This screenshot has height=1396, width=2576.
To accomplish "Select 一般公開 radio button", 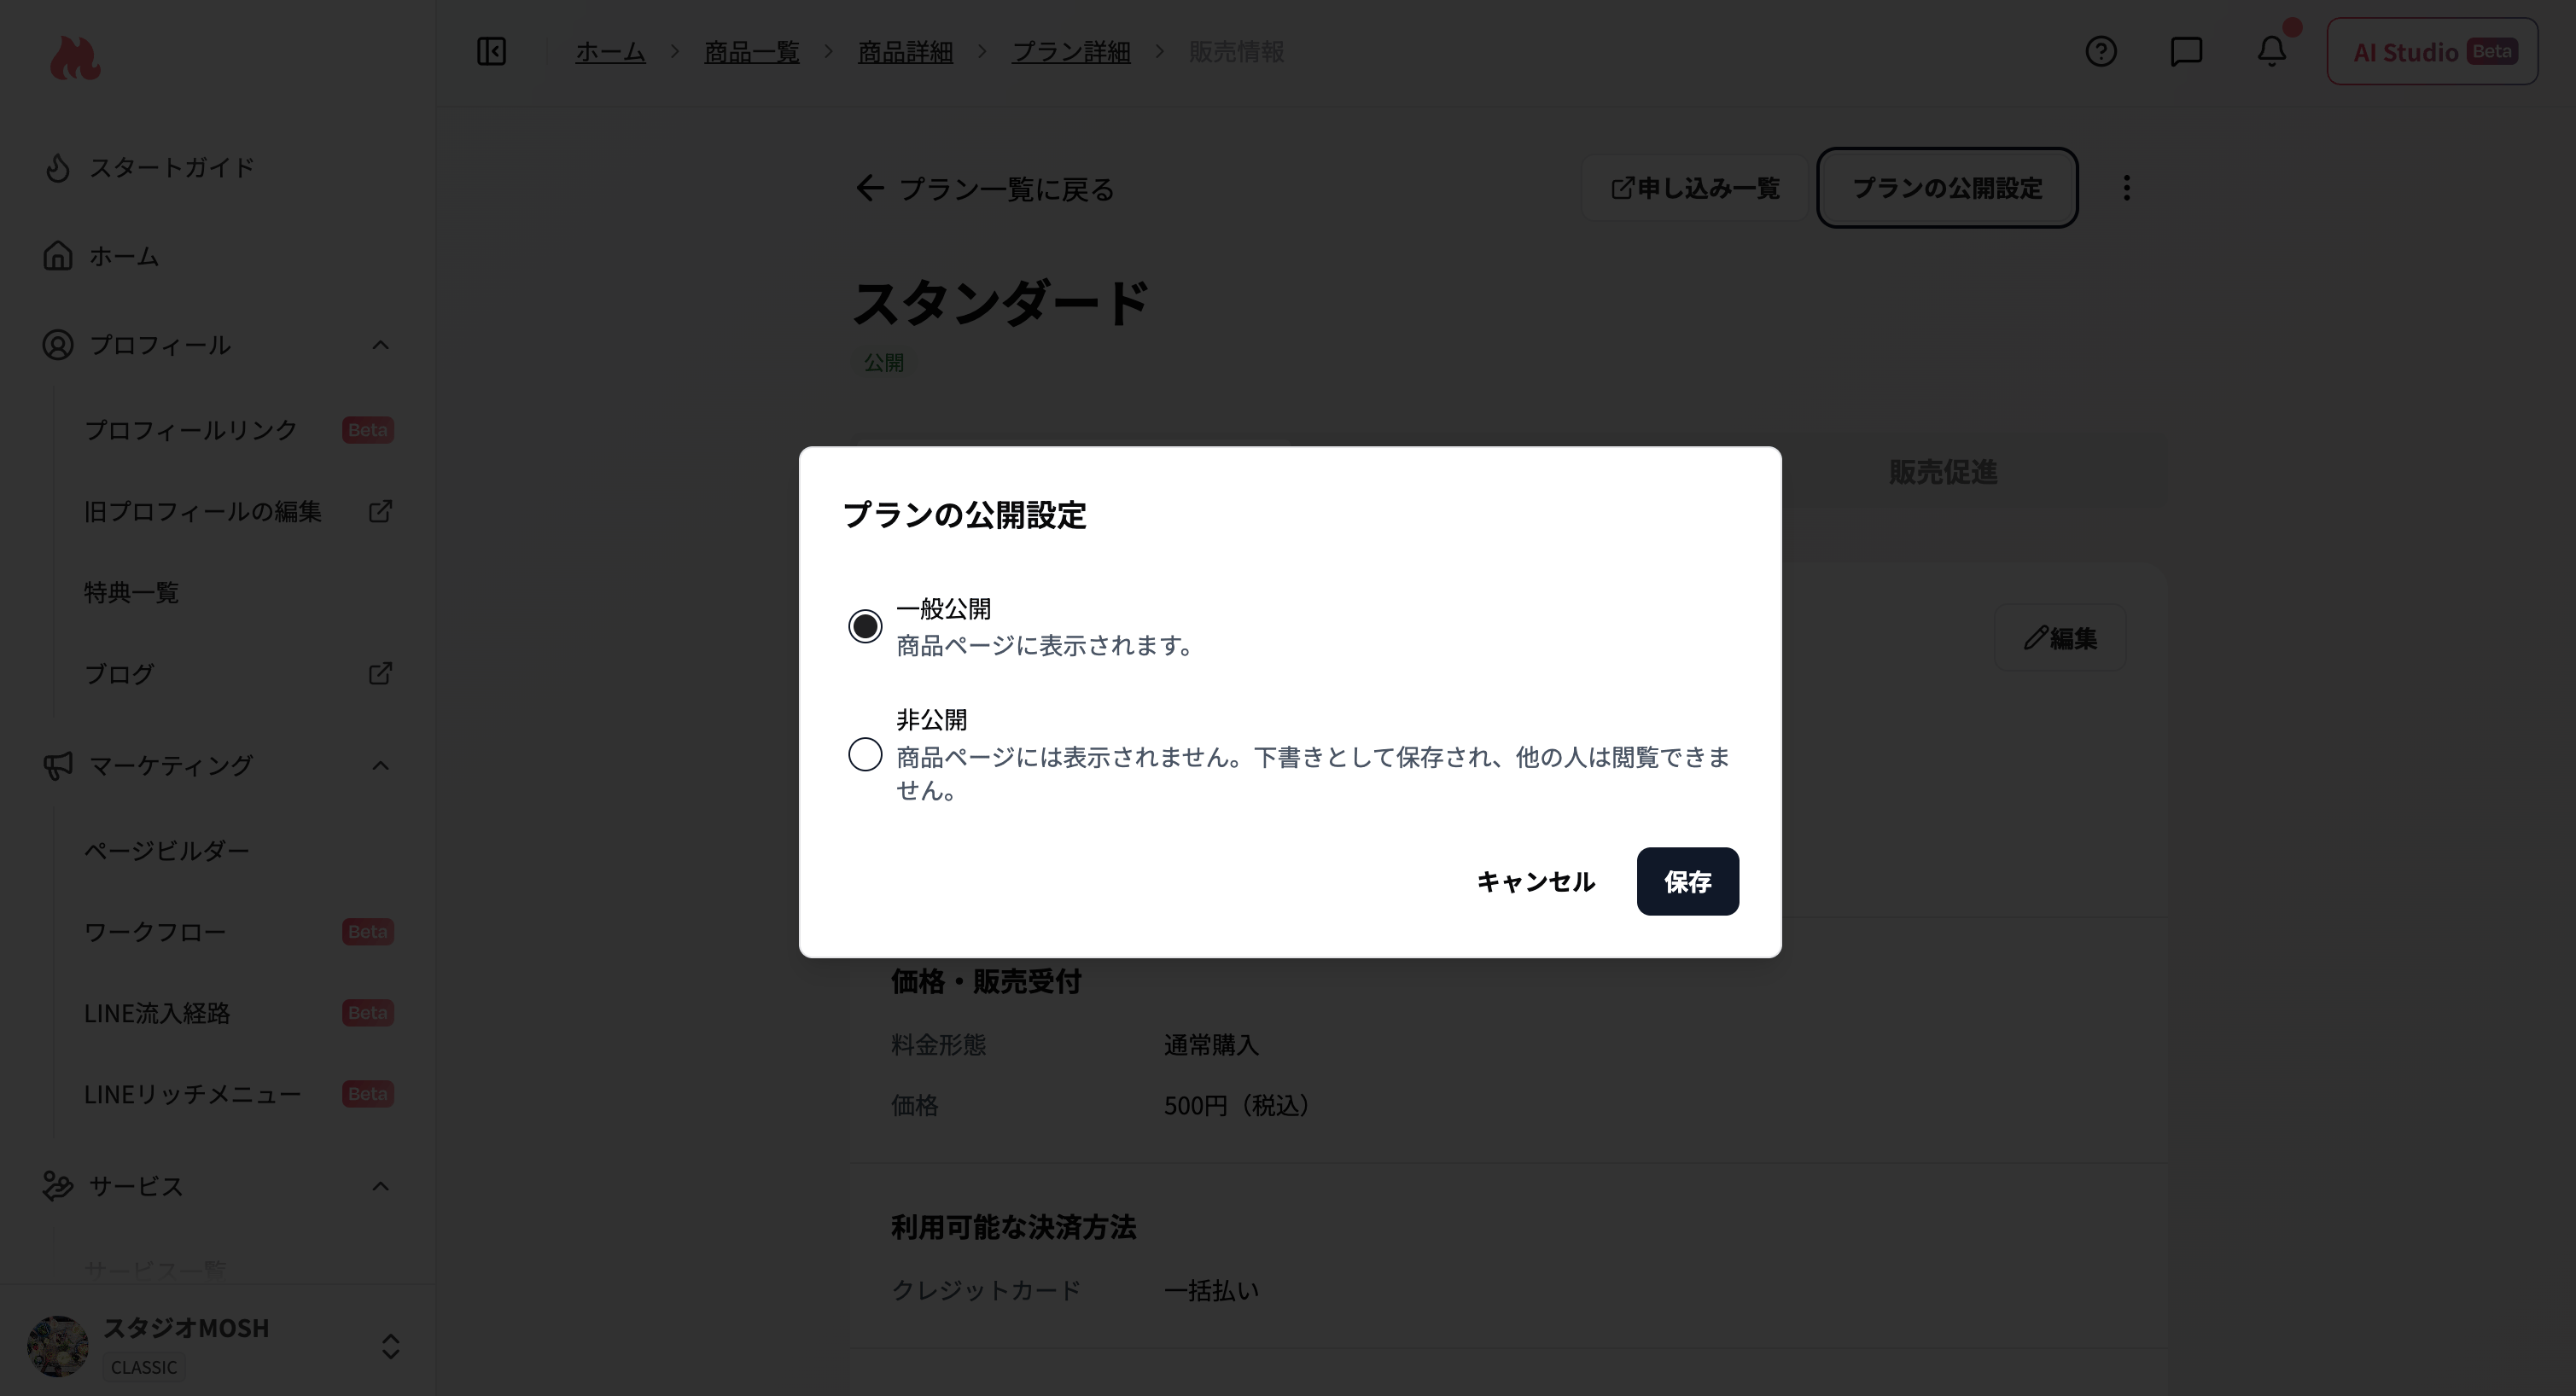I will click(865, 626).
